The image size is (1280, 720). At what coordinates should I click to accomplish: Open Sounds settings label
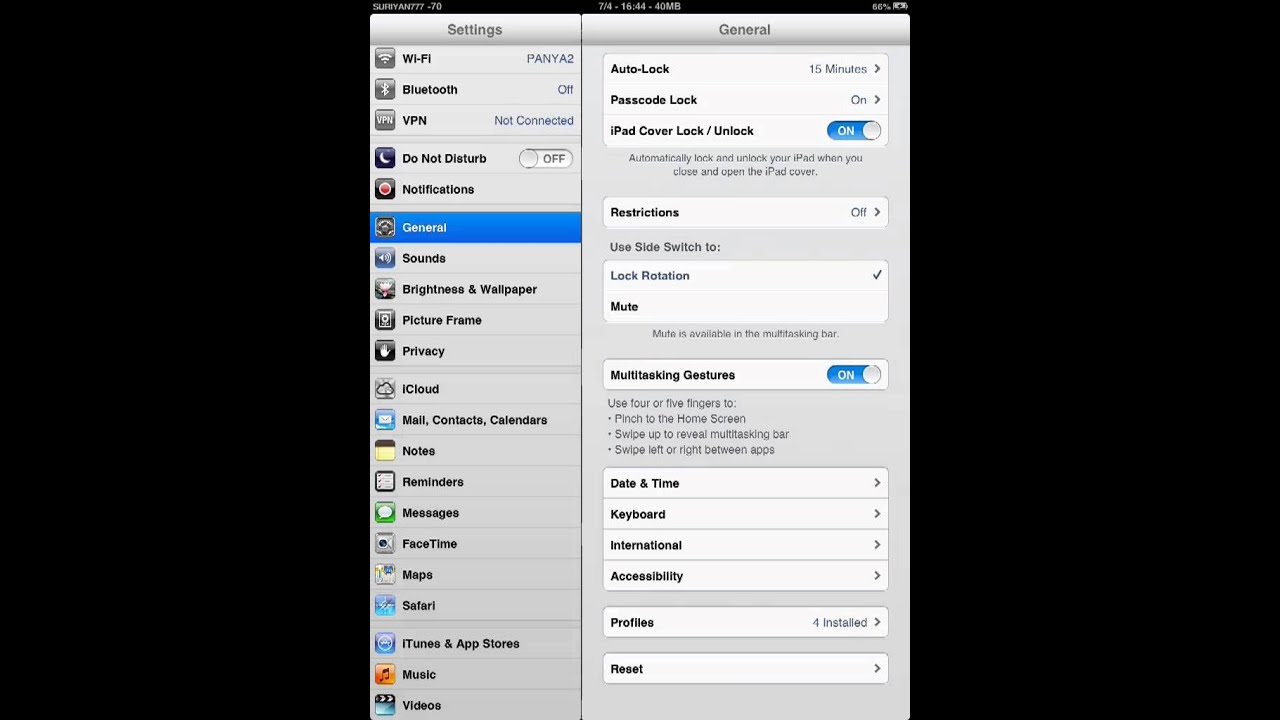[x=424, y=259]
